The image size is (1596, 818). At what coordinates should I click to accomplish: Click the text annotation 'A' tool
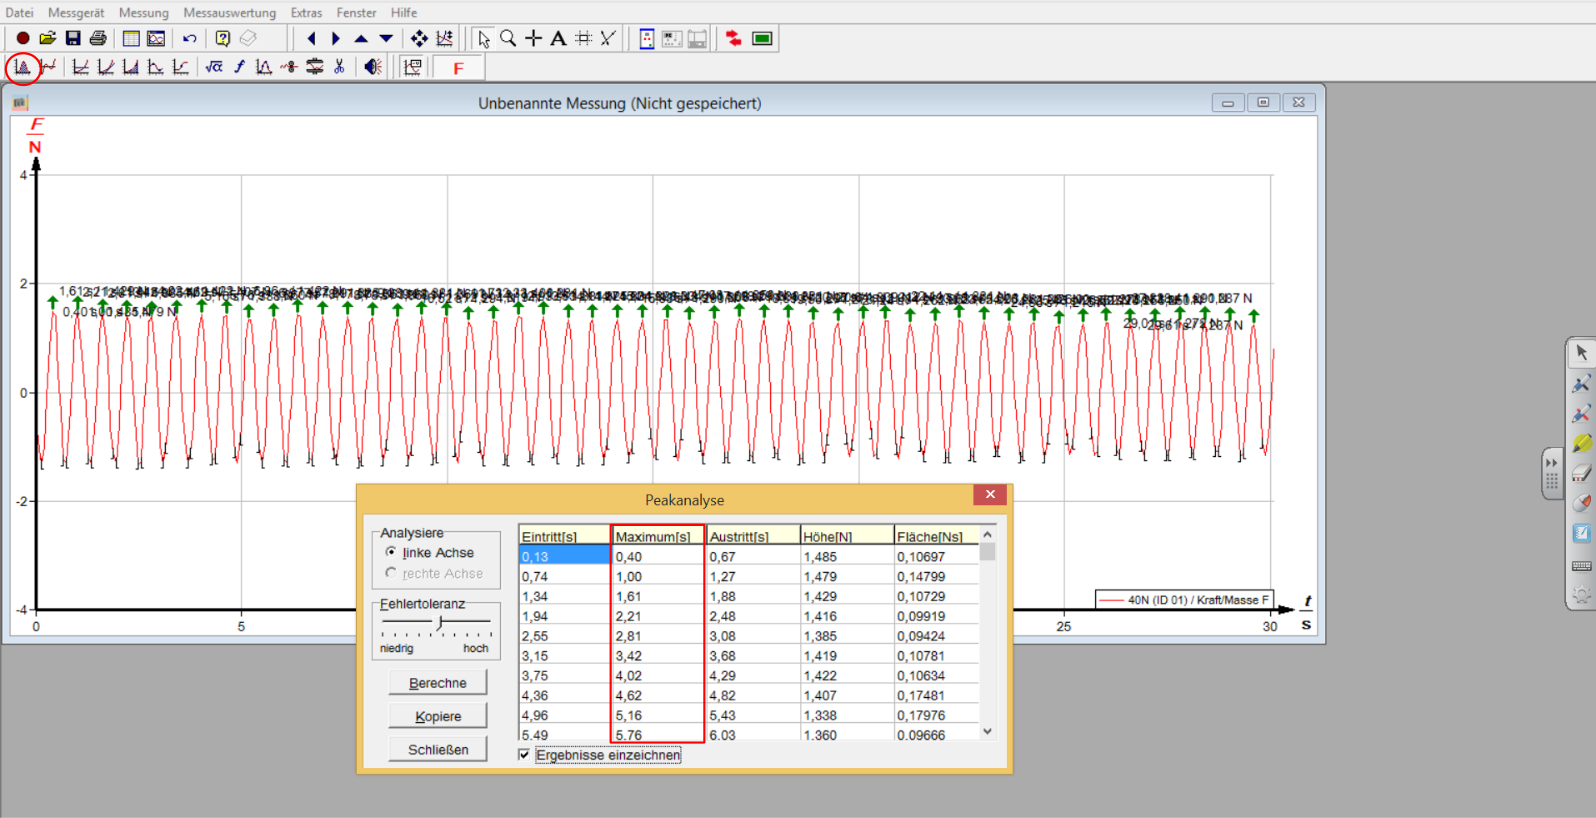point(558,39)
